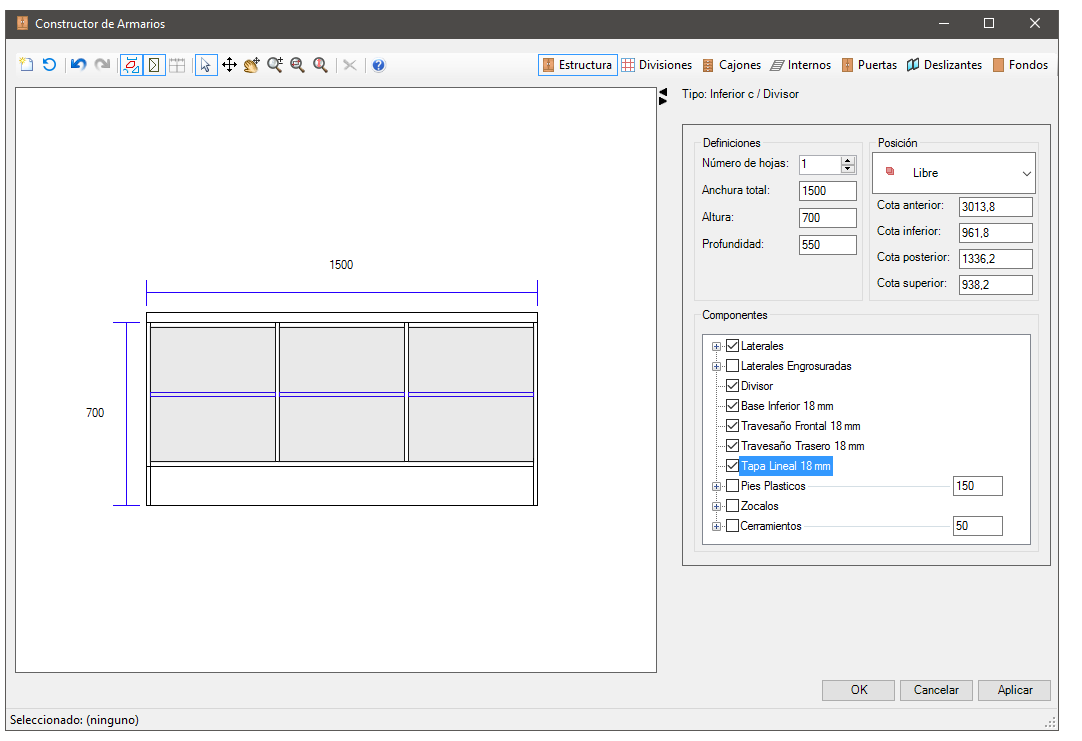Screen dimensions: 1082x741
Task: Switch to the Deslizantes tab
Action: pyautogui.click(x=944, y=65)
